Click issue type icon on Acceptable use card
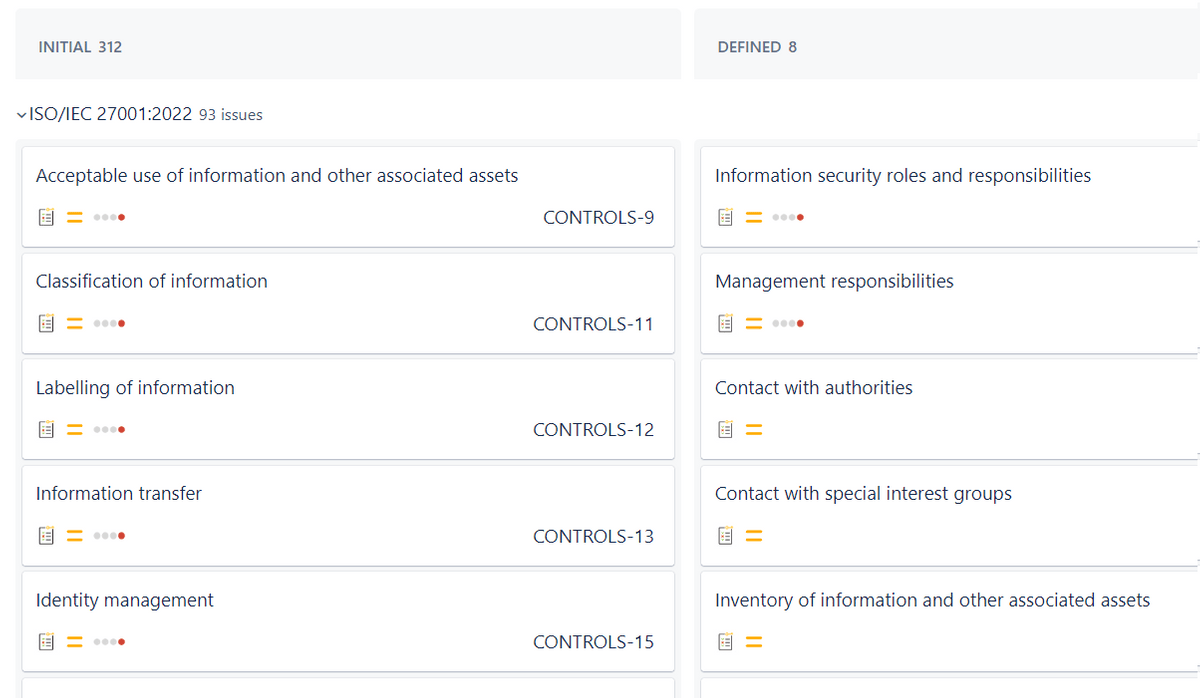Screen dimensions: 1200x698 45,217
